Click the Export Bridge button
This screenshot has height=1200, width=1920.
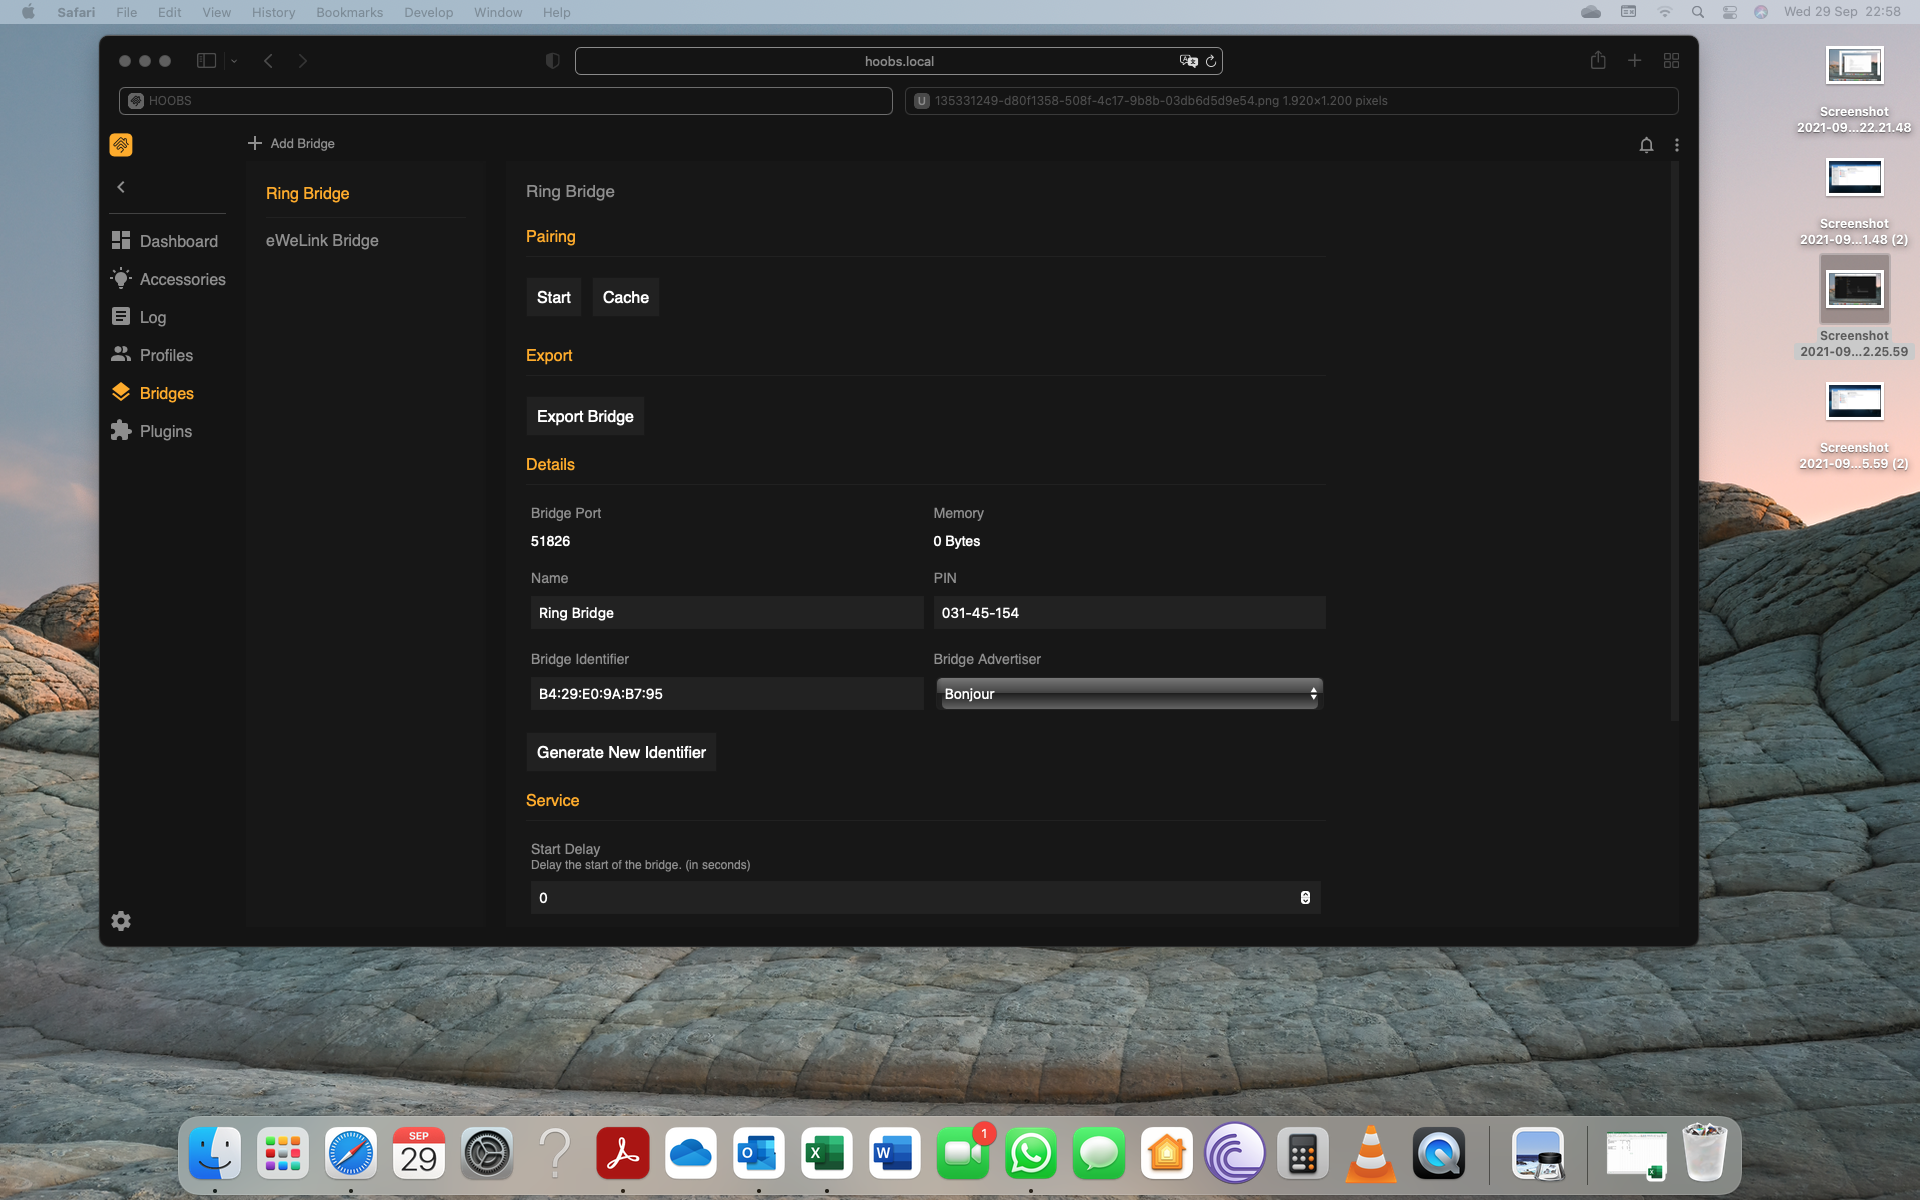pos(585,416)
